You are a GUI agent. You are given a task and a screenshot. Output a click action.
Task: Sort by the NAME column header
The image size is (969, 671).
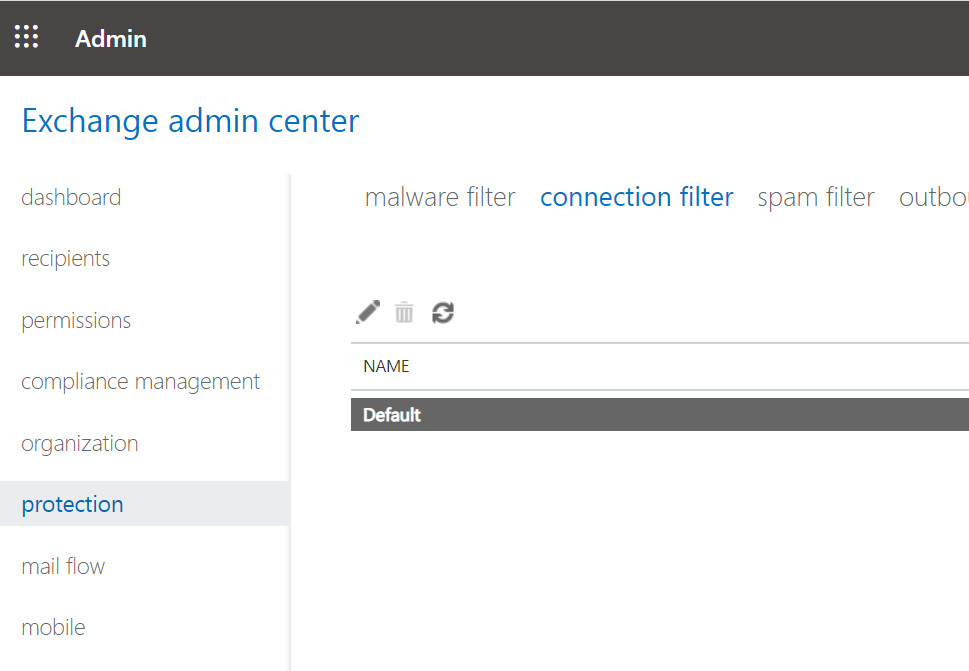[386, 366]
